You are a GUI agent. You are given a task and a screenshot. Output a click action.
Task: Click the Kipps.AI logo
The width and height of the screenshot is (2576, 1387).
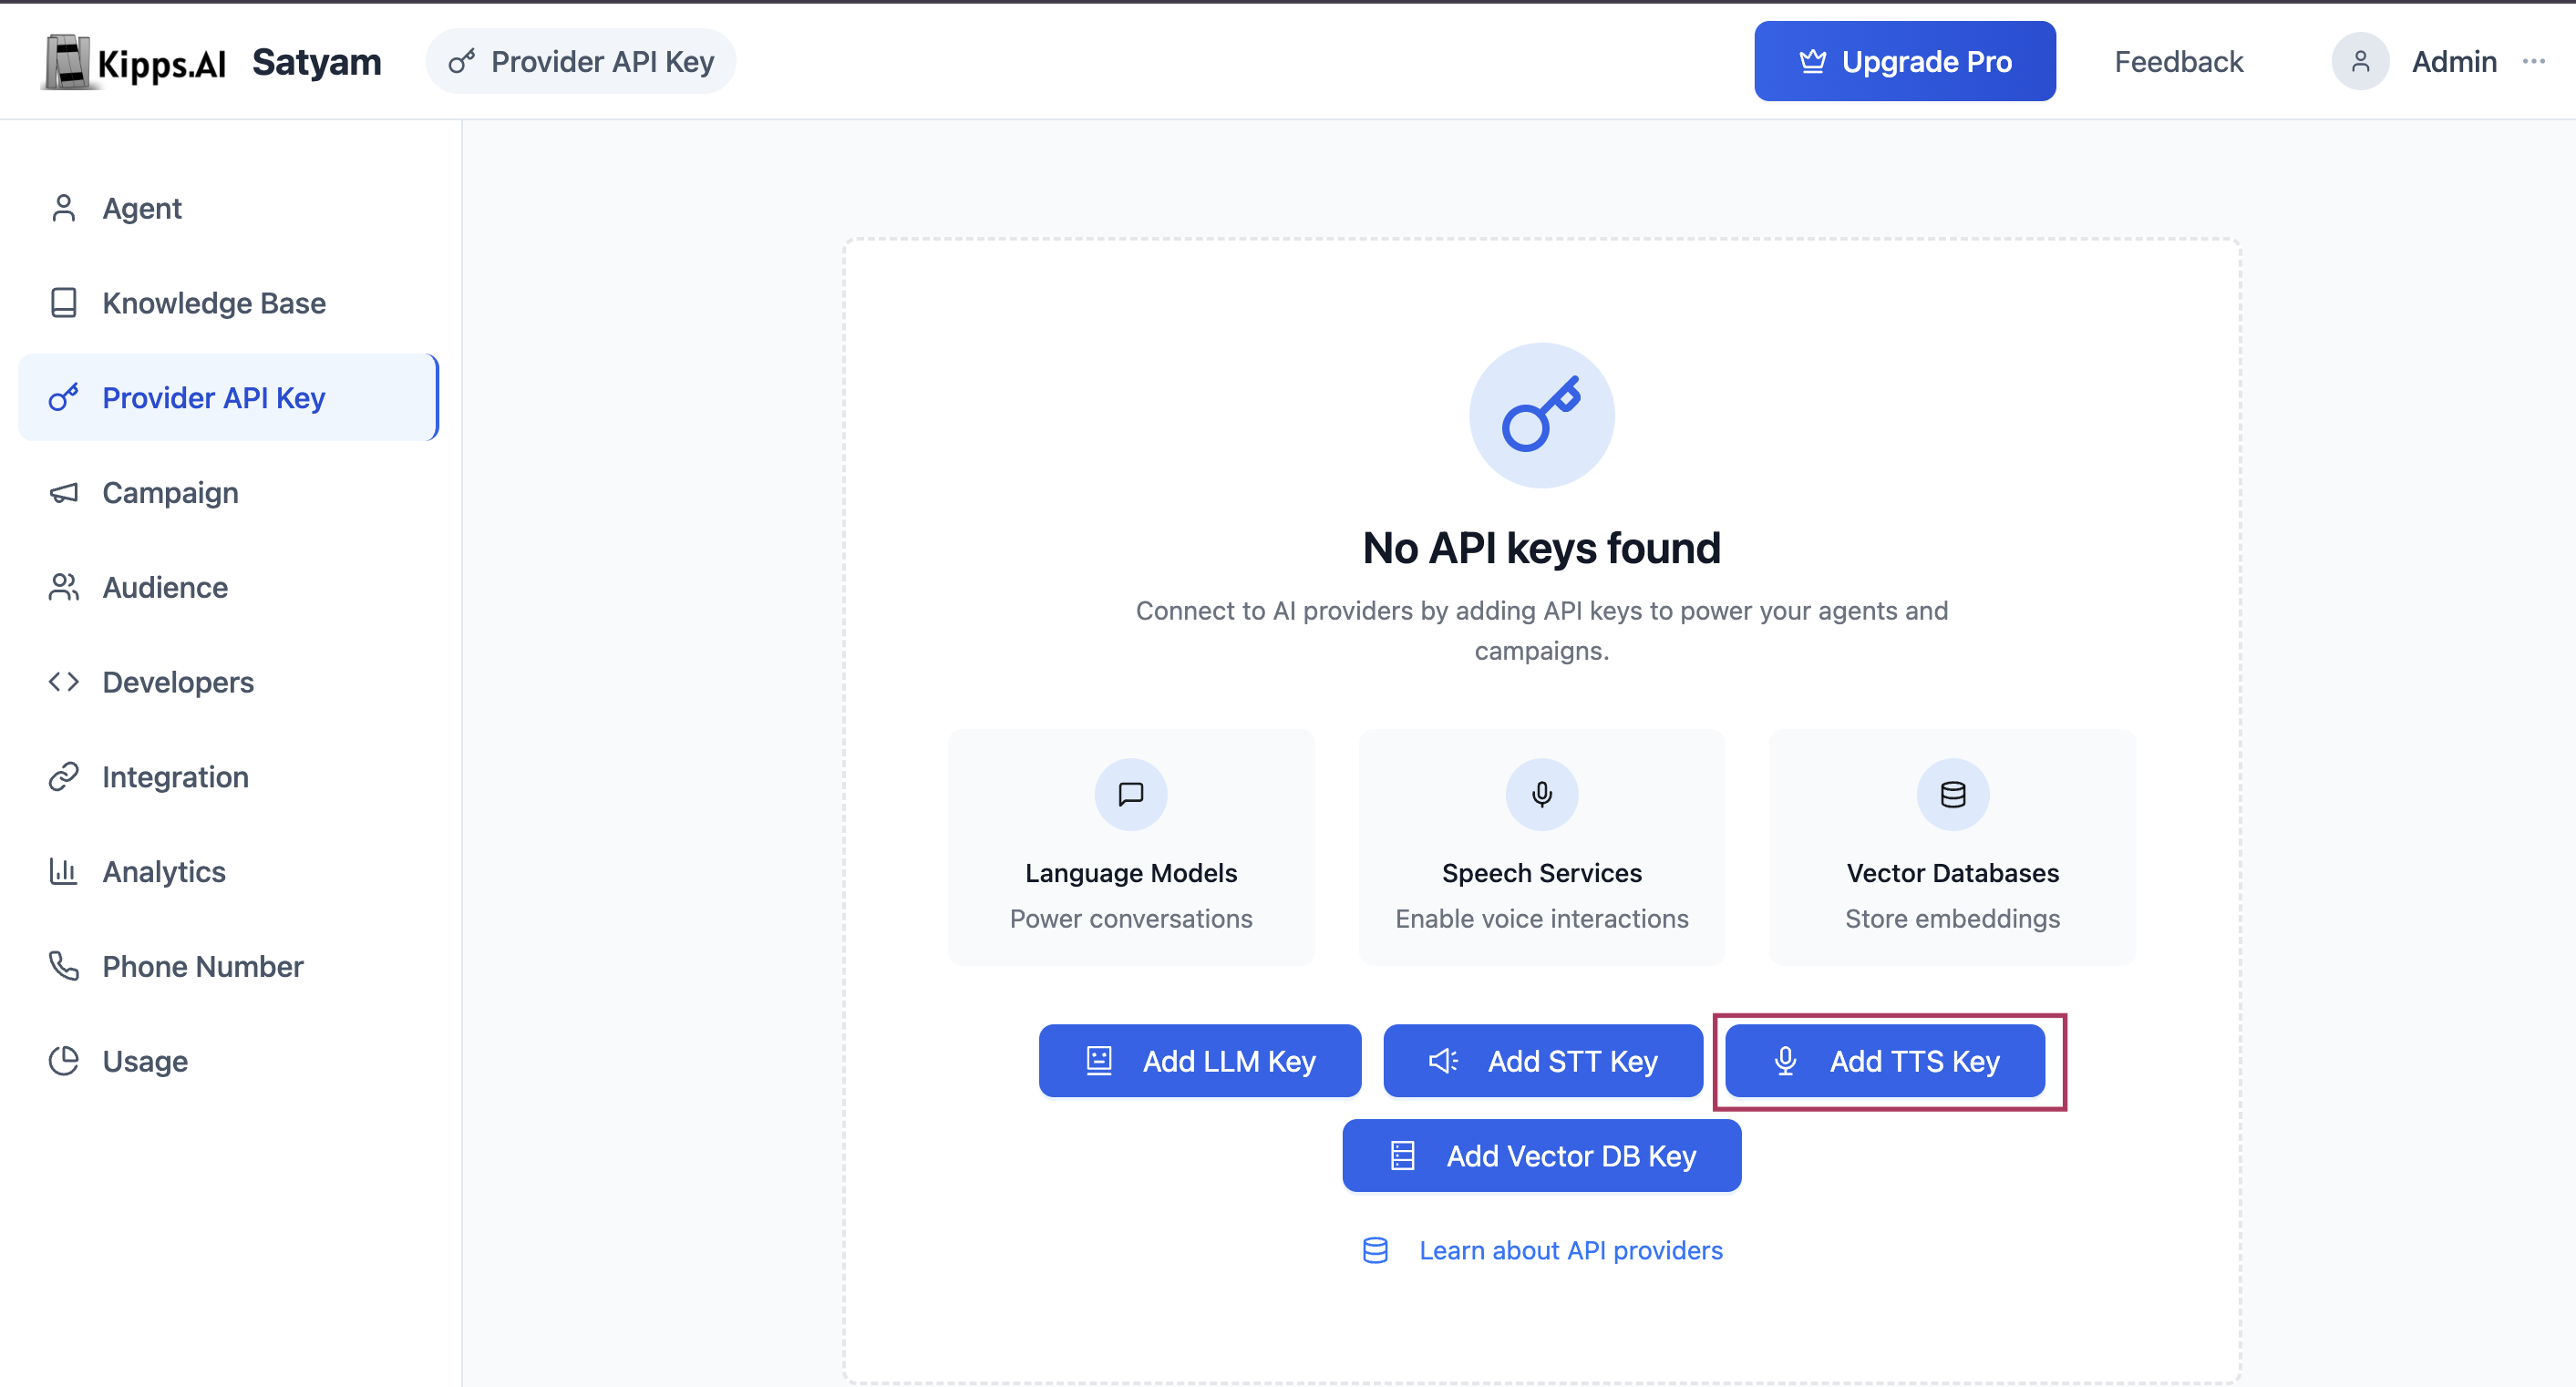[135, 62]
